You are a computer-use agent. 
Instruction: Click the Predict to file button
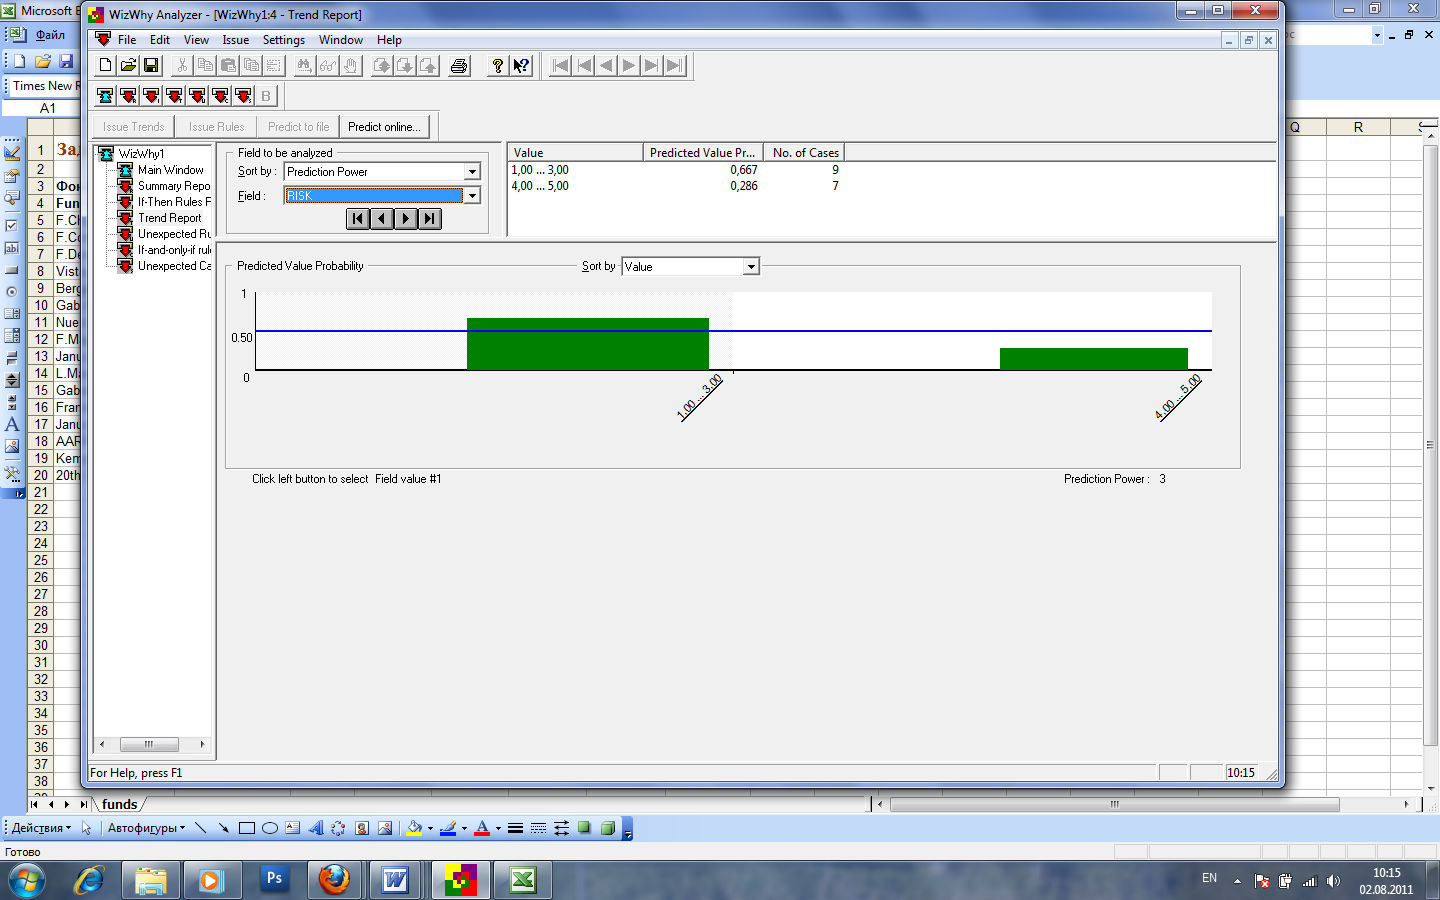tap(298, 127)
